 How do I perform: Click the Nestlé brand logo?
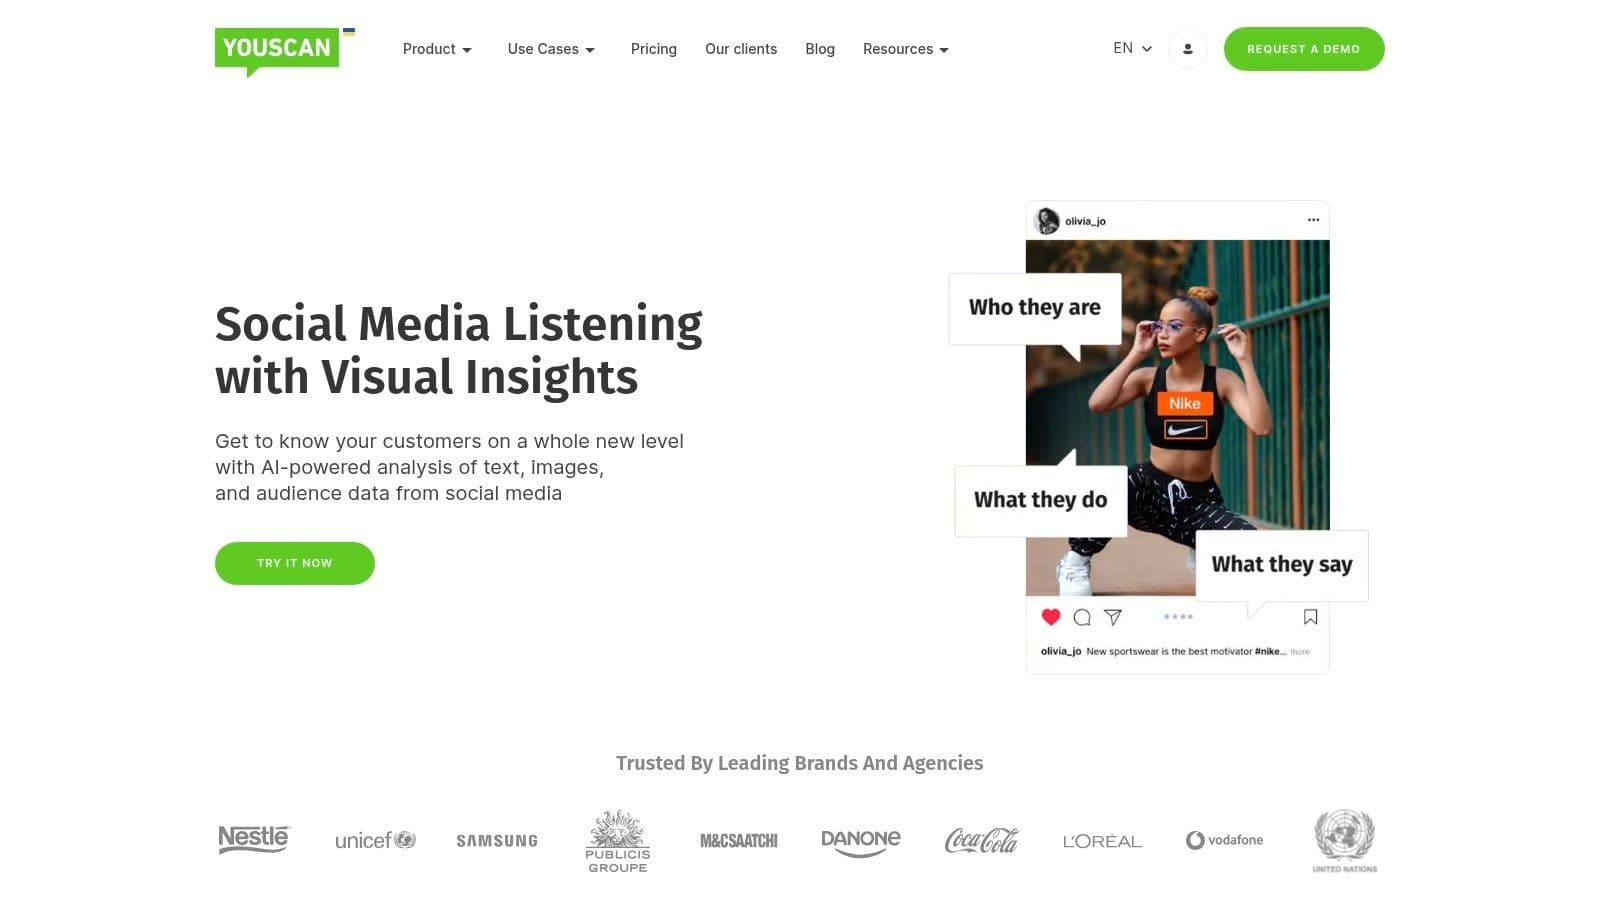(253, 840)
